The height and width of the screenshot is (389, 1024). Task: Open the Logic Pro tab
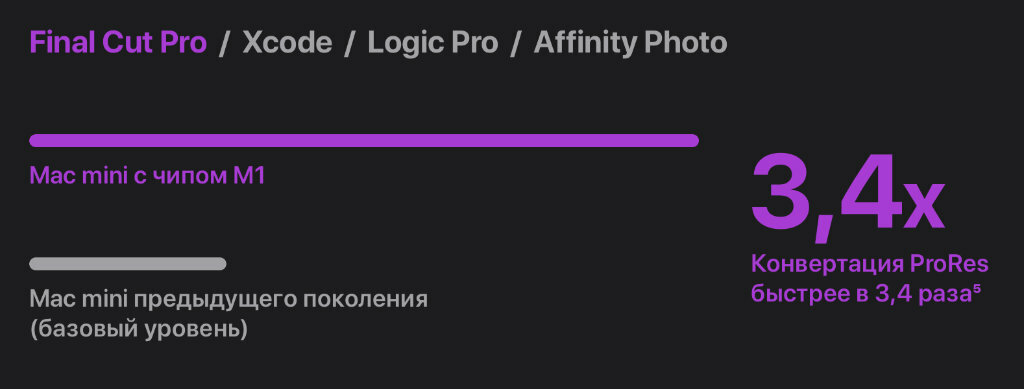[x=433, y=43]
